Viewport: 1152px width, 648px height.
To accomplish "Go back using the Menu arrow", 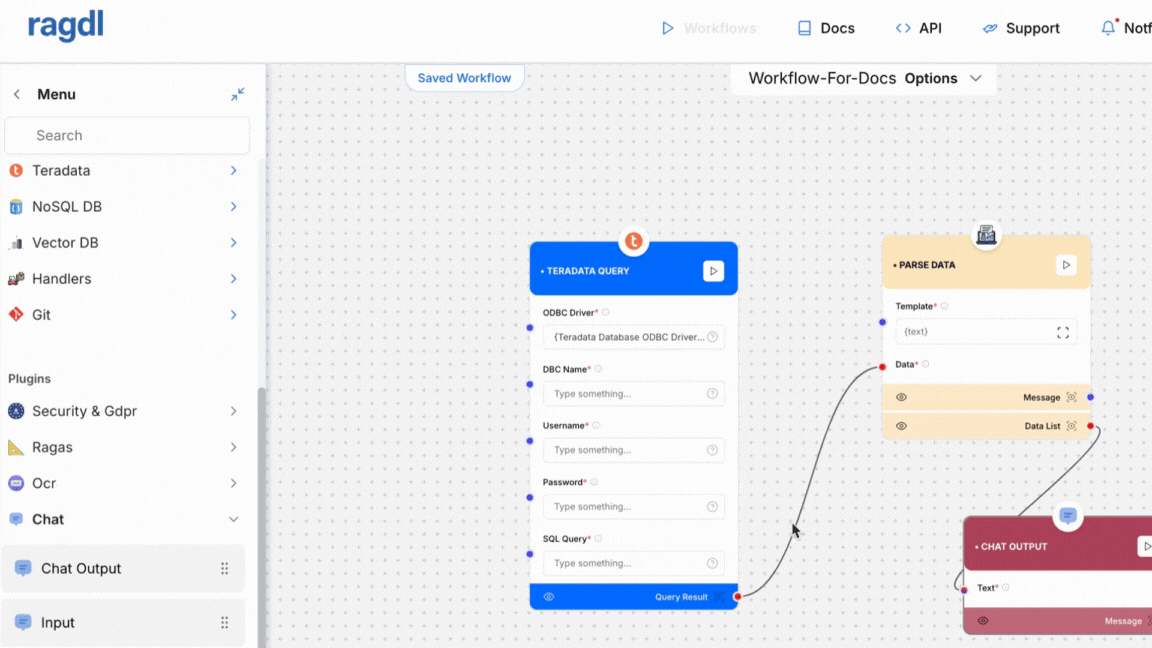I will [17, 94].
